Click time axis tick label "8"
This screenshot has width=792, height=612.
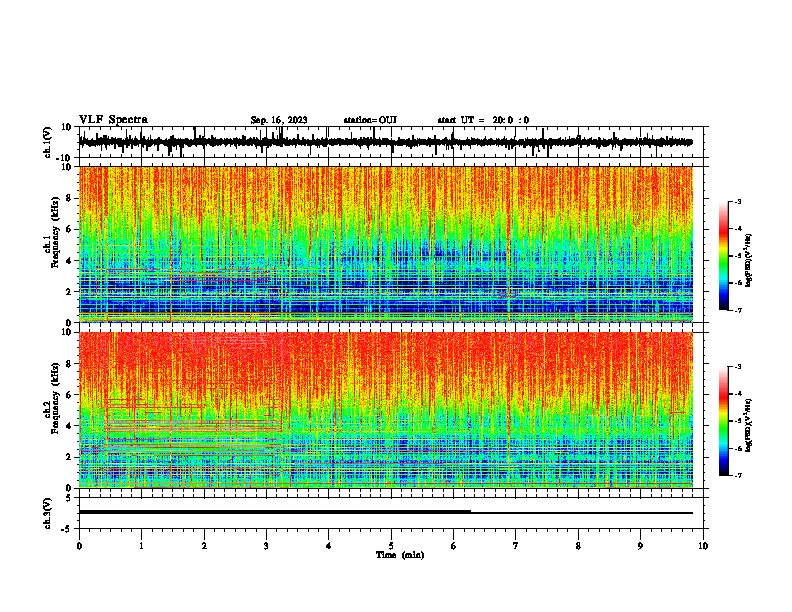[x=578, y=546]
